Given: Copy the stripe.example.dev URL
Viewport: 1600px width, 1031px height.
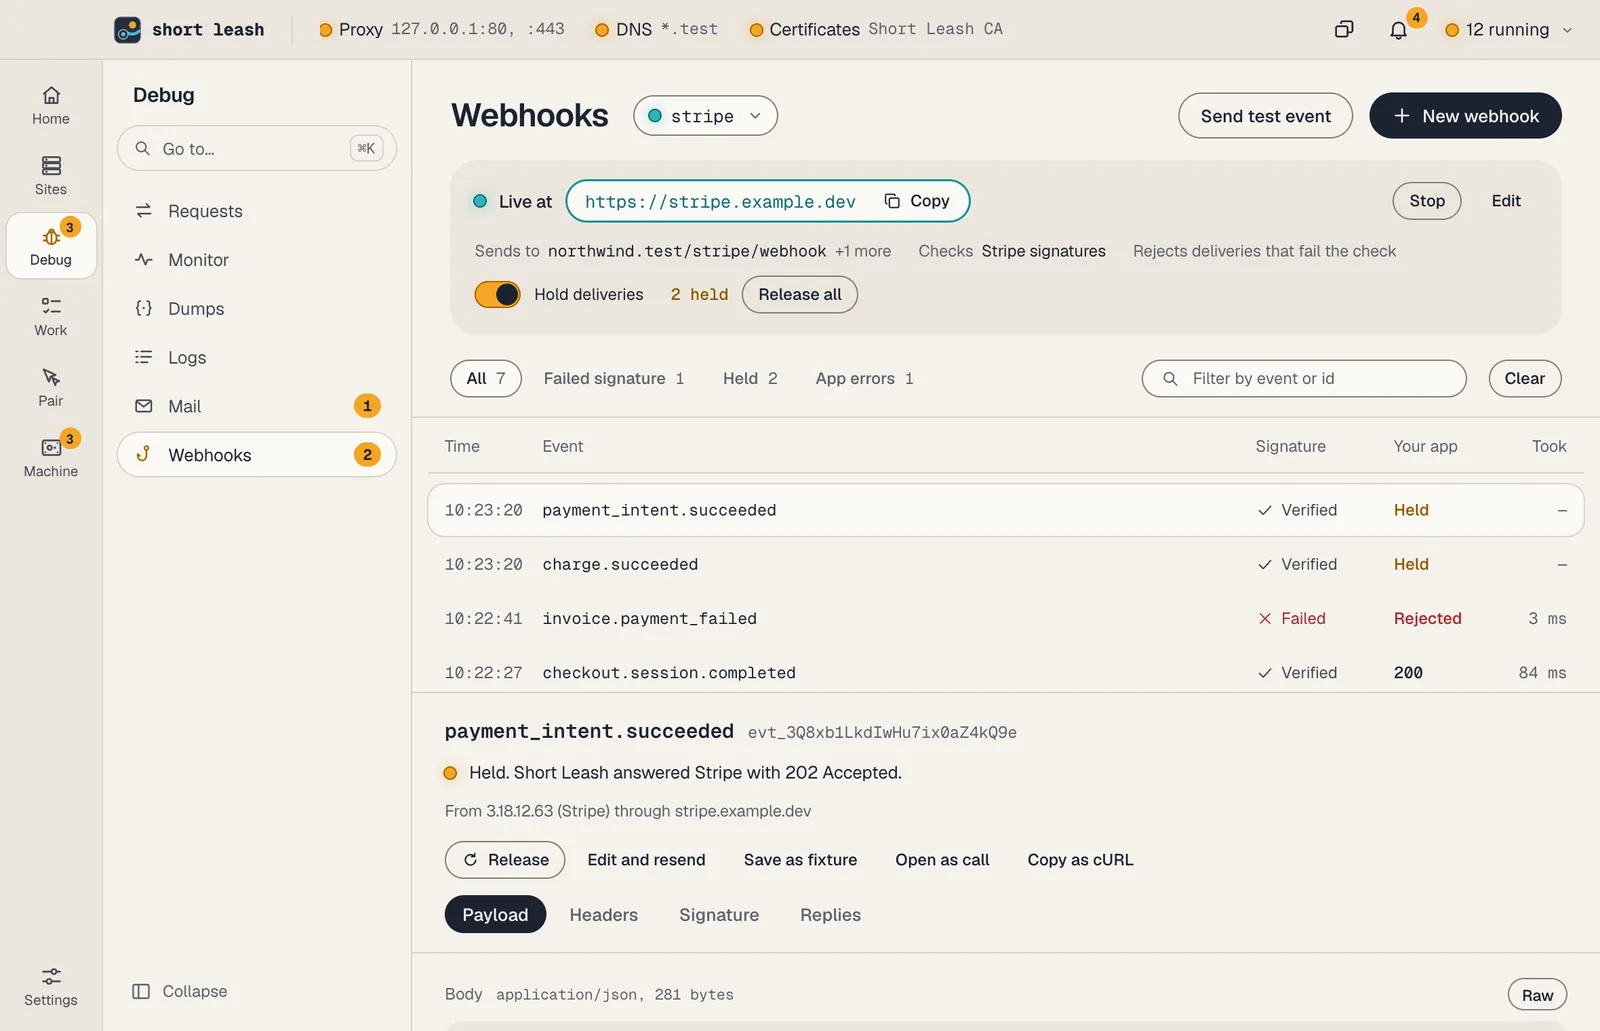Looking at the screenshot, I should (917, 201).
